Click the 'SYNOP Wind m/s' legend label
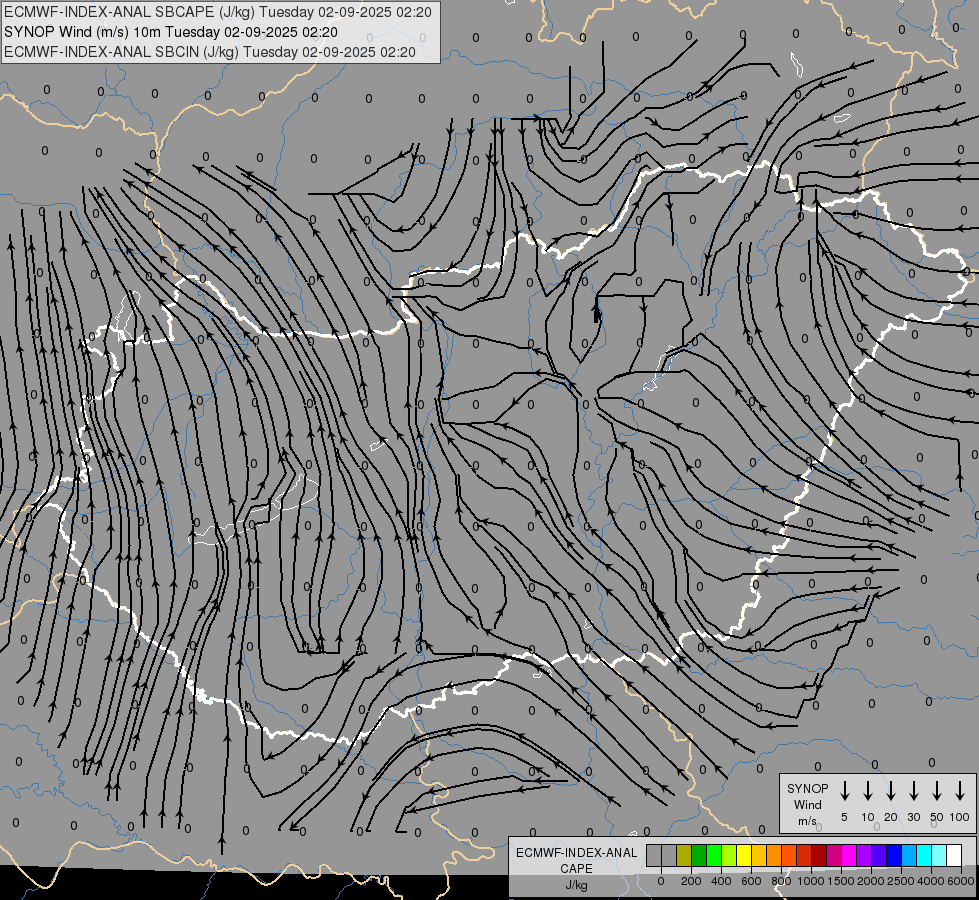Viewport: 979px width, 900px height. point(807,804)
